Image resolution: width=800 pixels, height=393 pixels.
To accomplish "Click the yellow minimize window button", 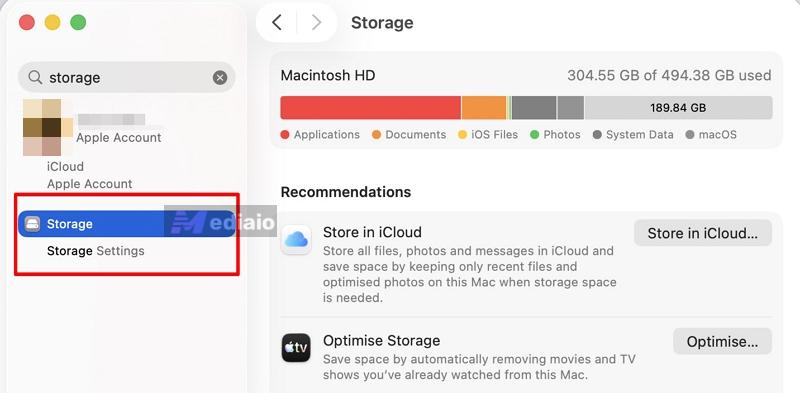I will click(53, 22).
